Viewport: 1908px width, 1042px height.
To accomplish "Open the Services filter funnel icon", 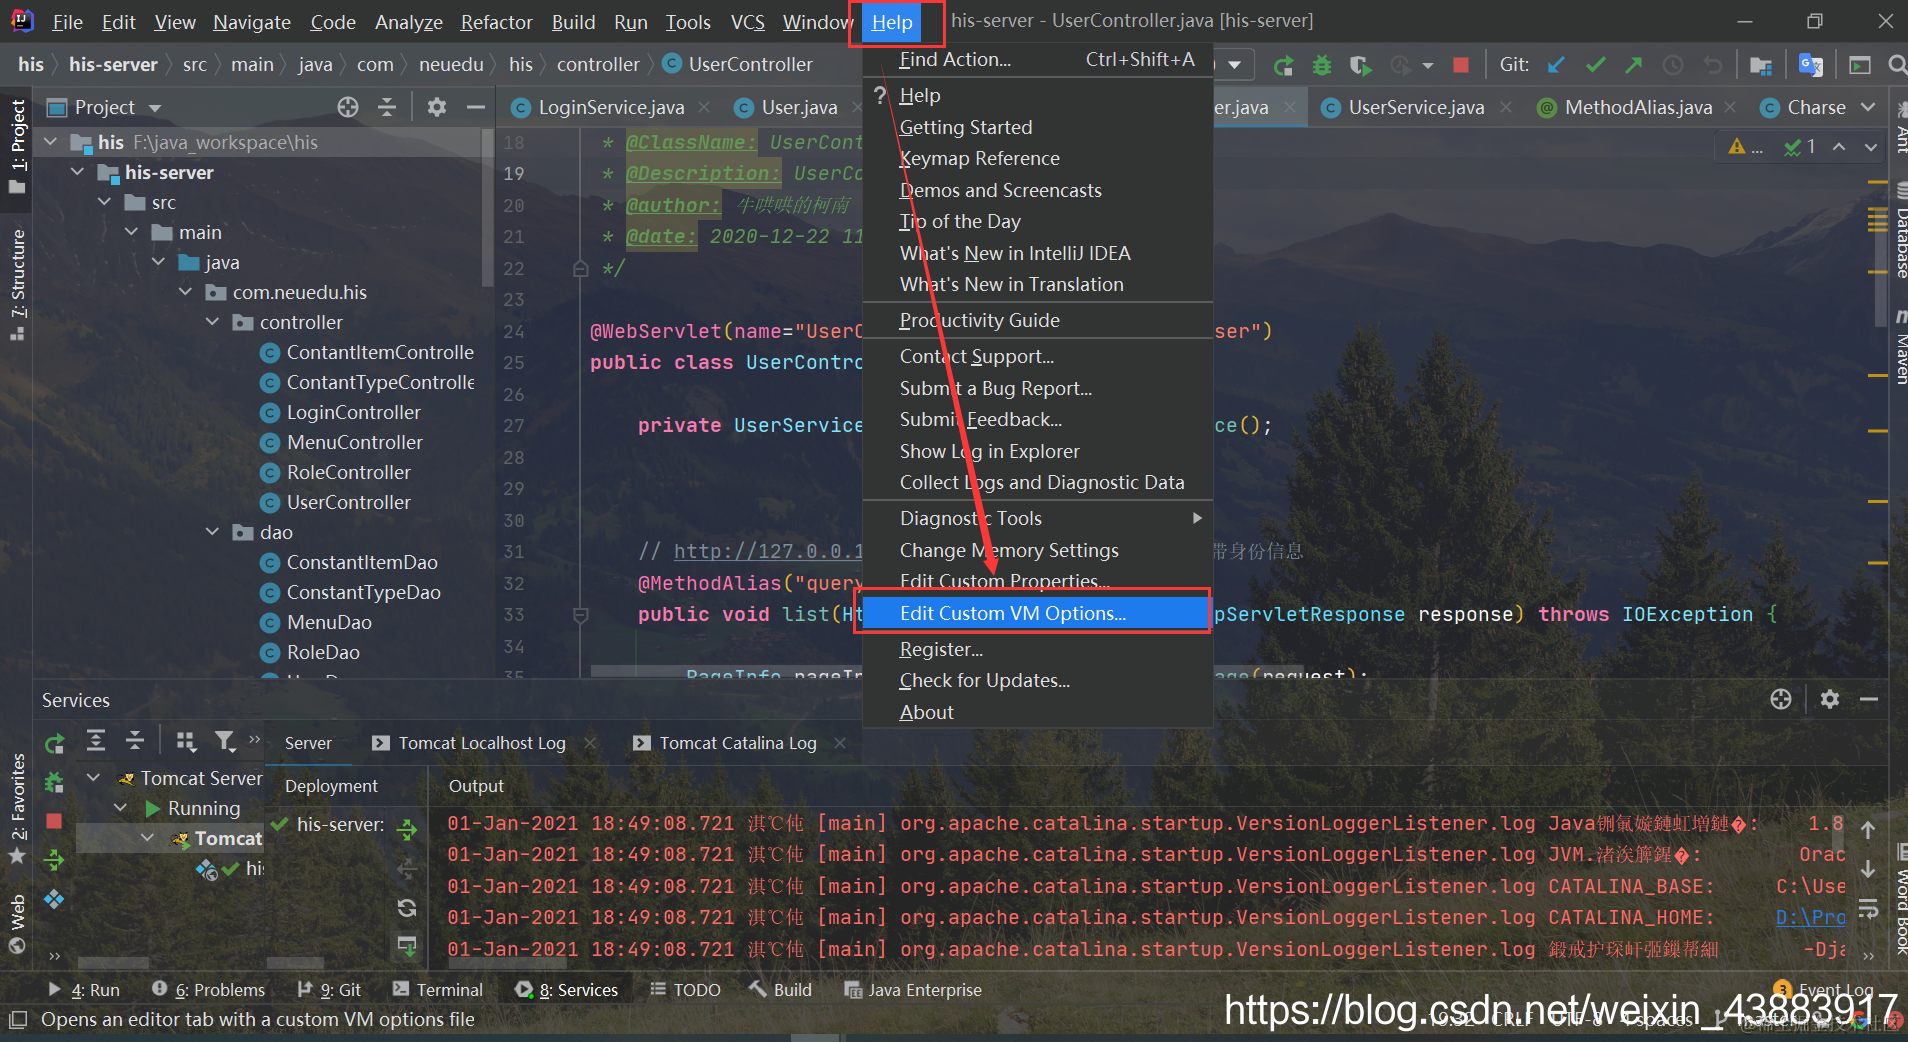I will 225,741.
